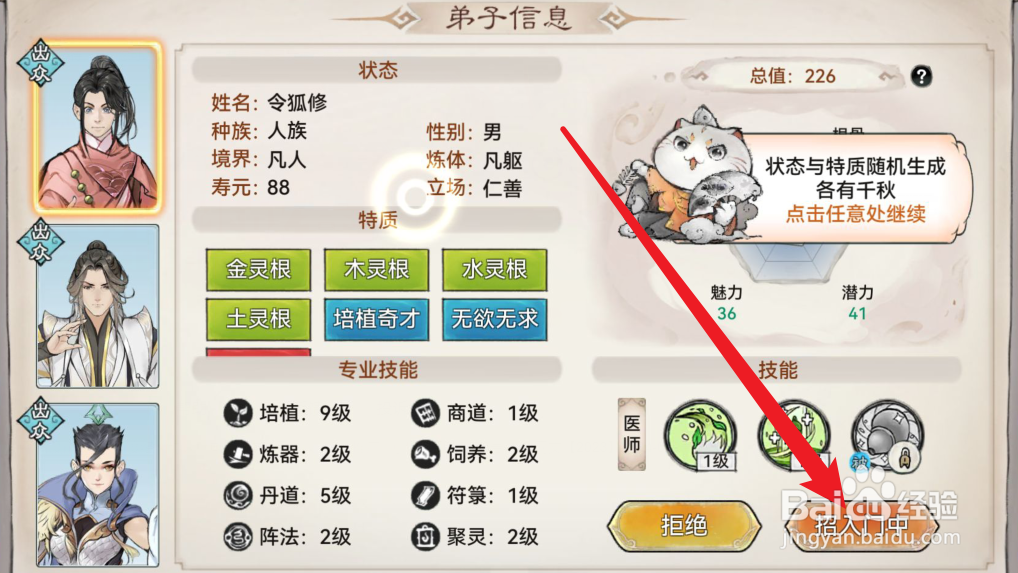Click the 培植 planting skill icon
This screenshot has height=573, width=1018.
coord(238,413)
